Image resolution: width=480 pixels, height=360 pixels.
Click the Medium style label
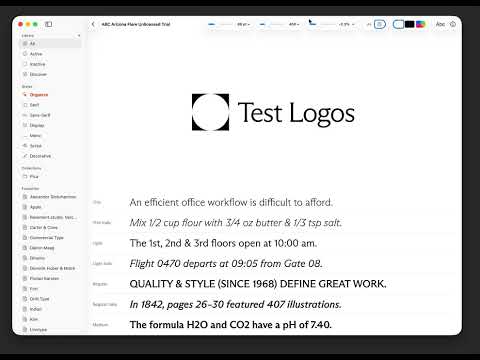click(100, 325)
